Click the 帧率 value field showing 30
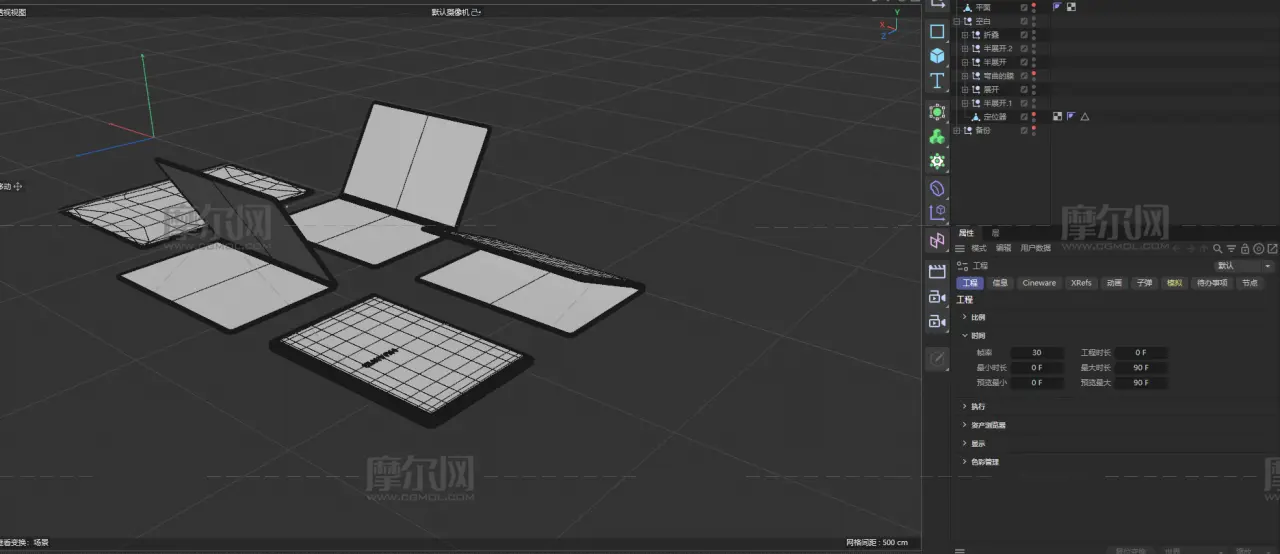The height and width of the screenshot is (554, 1280). (1037, 353)
